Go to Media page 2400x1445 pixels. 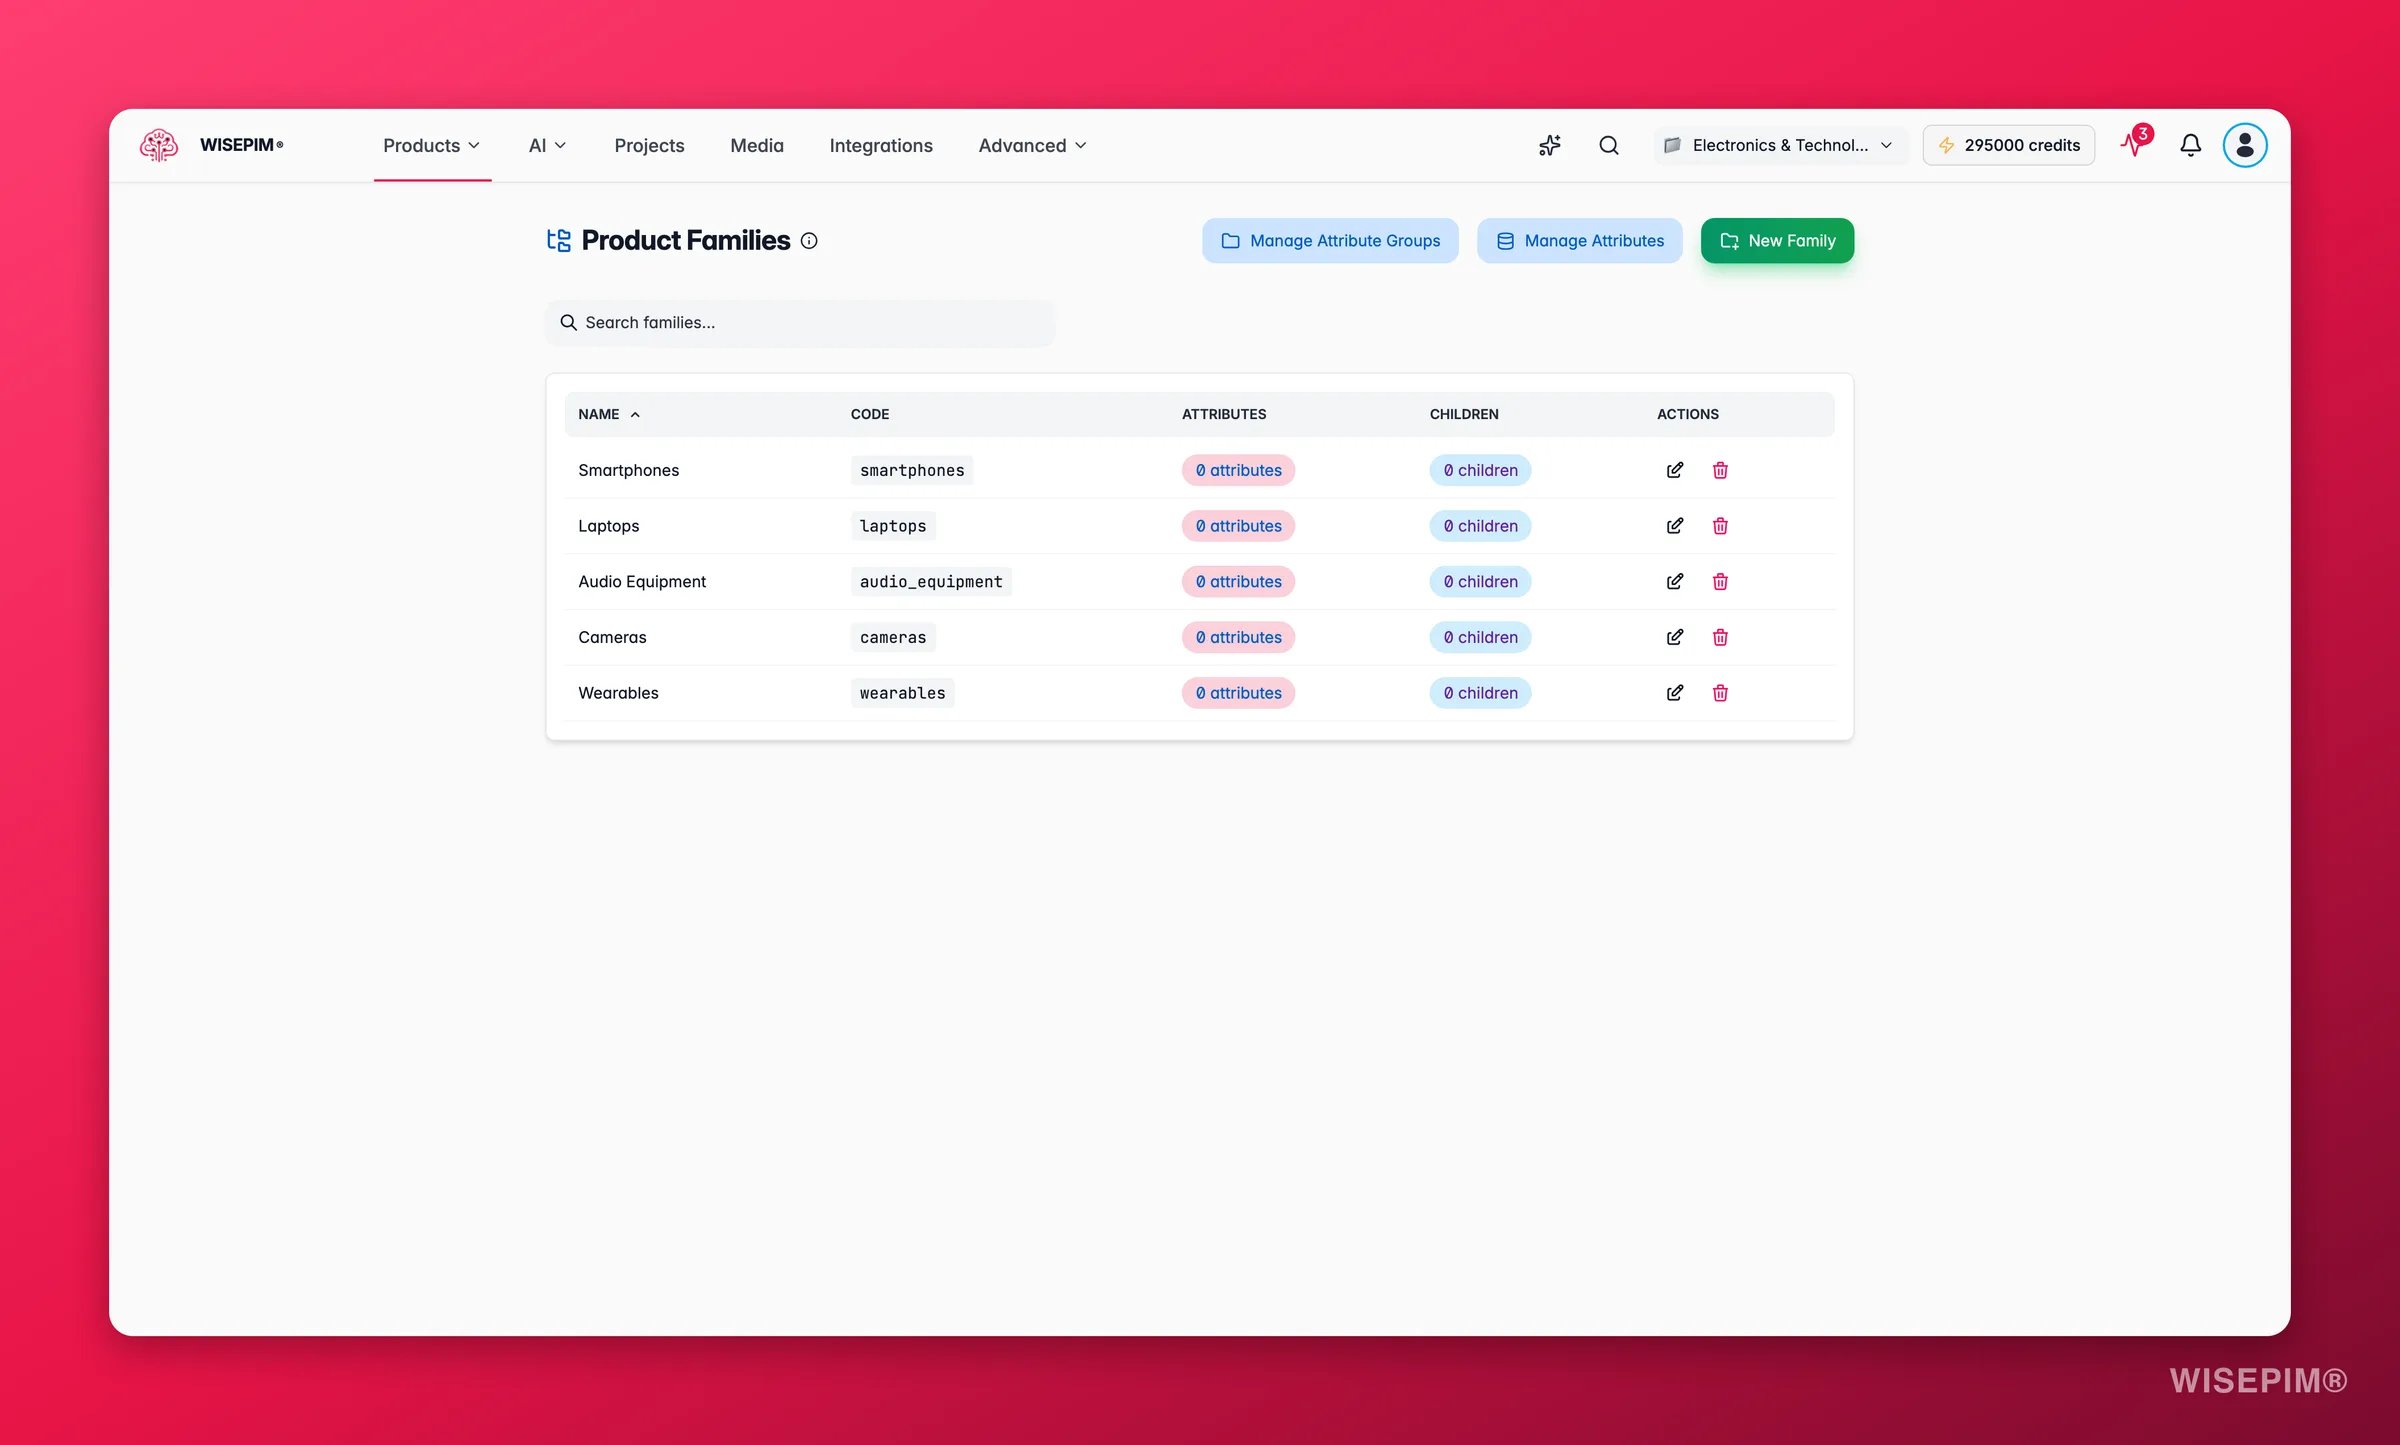[757, 145]
